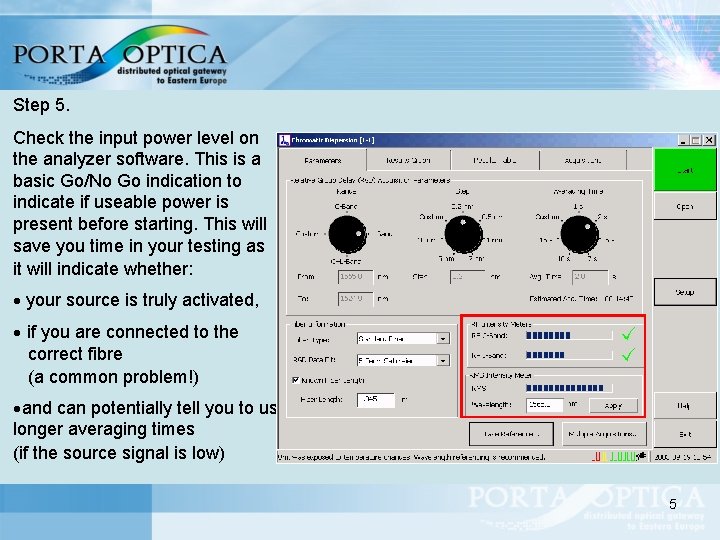
Task: Click the AMS Wavelength input field
Action: (545, 405)
